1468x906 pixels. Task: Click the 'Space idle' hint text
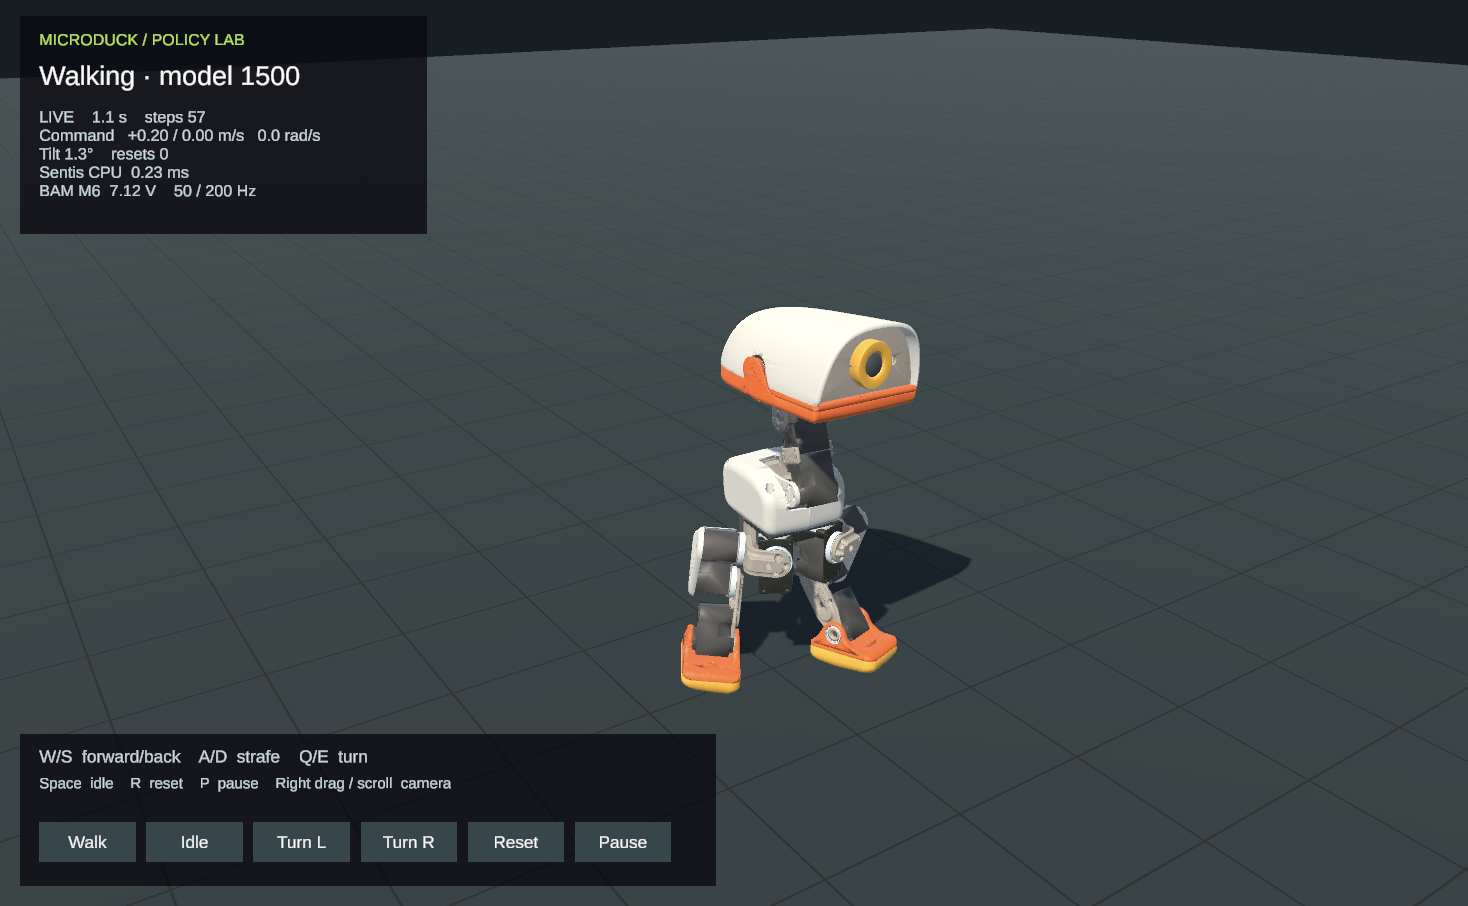[76, 783]
